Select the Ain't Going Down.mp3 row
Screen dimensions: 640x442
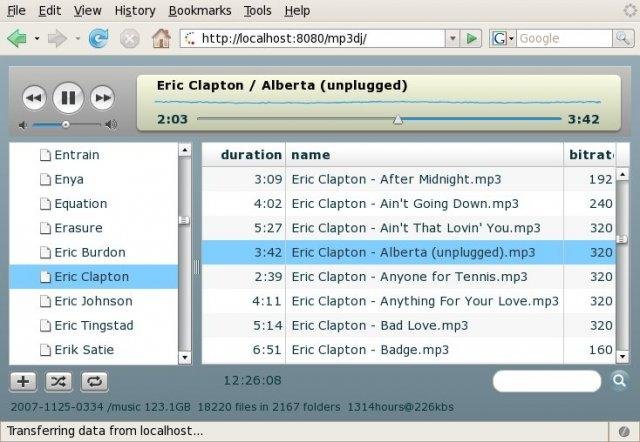[x=409, y=204]
